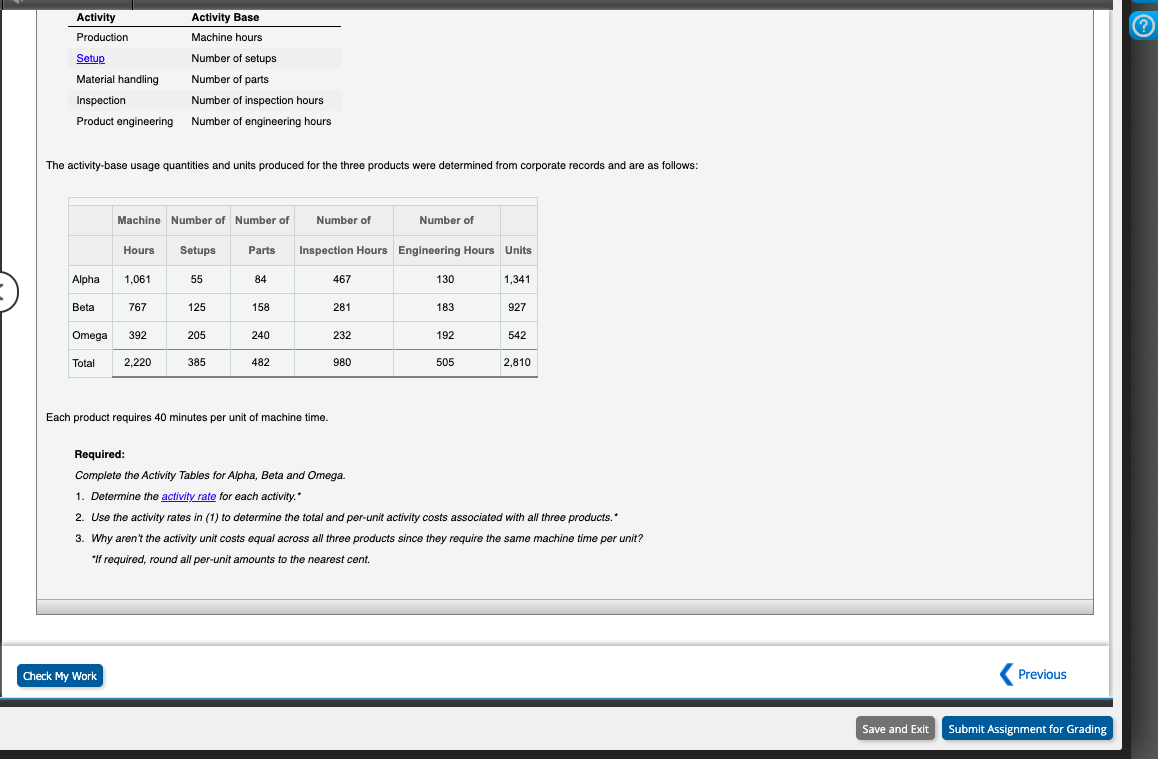Select the Omega row in the usage table
Screen dimensions: 1158x759
tap(89, 335)
